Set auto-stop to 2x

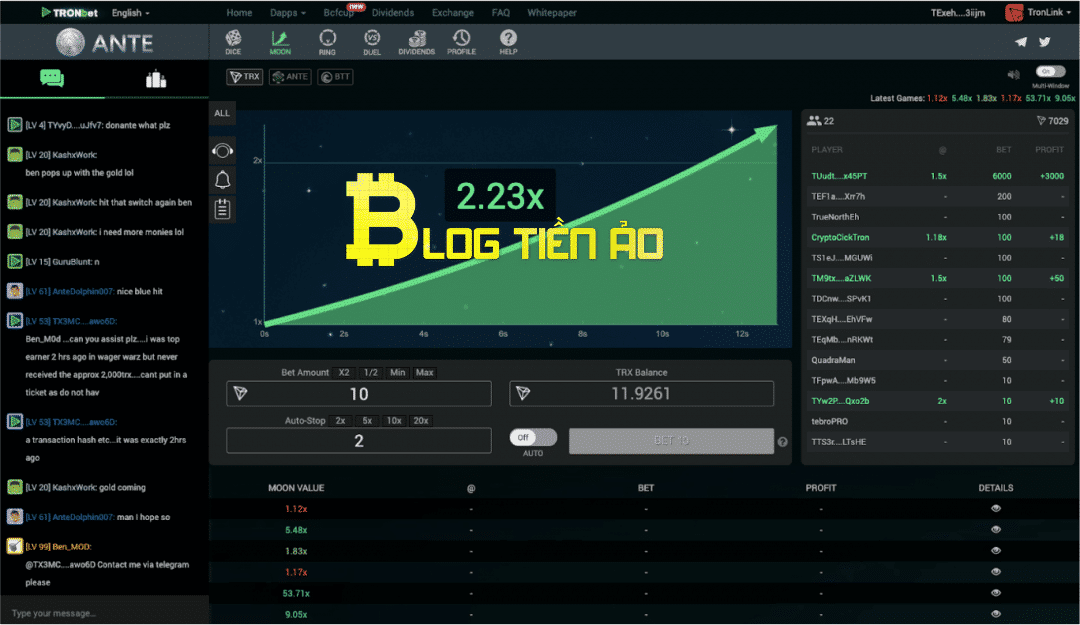pyautogui.click(x=340, y=420)
